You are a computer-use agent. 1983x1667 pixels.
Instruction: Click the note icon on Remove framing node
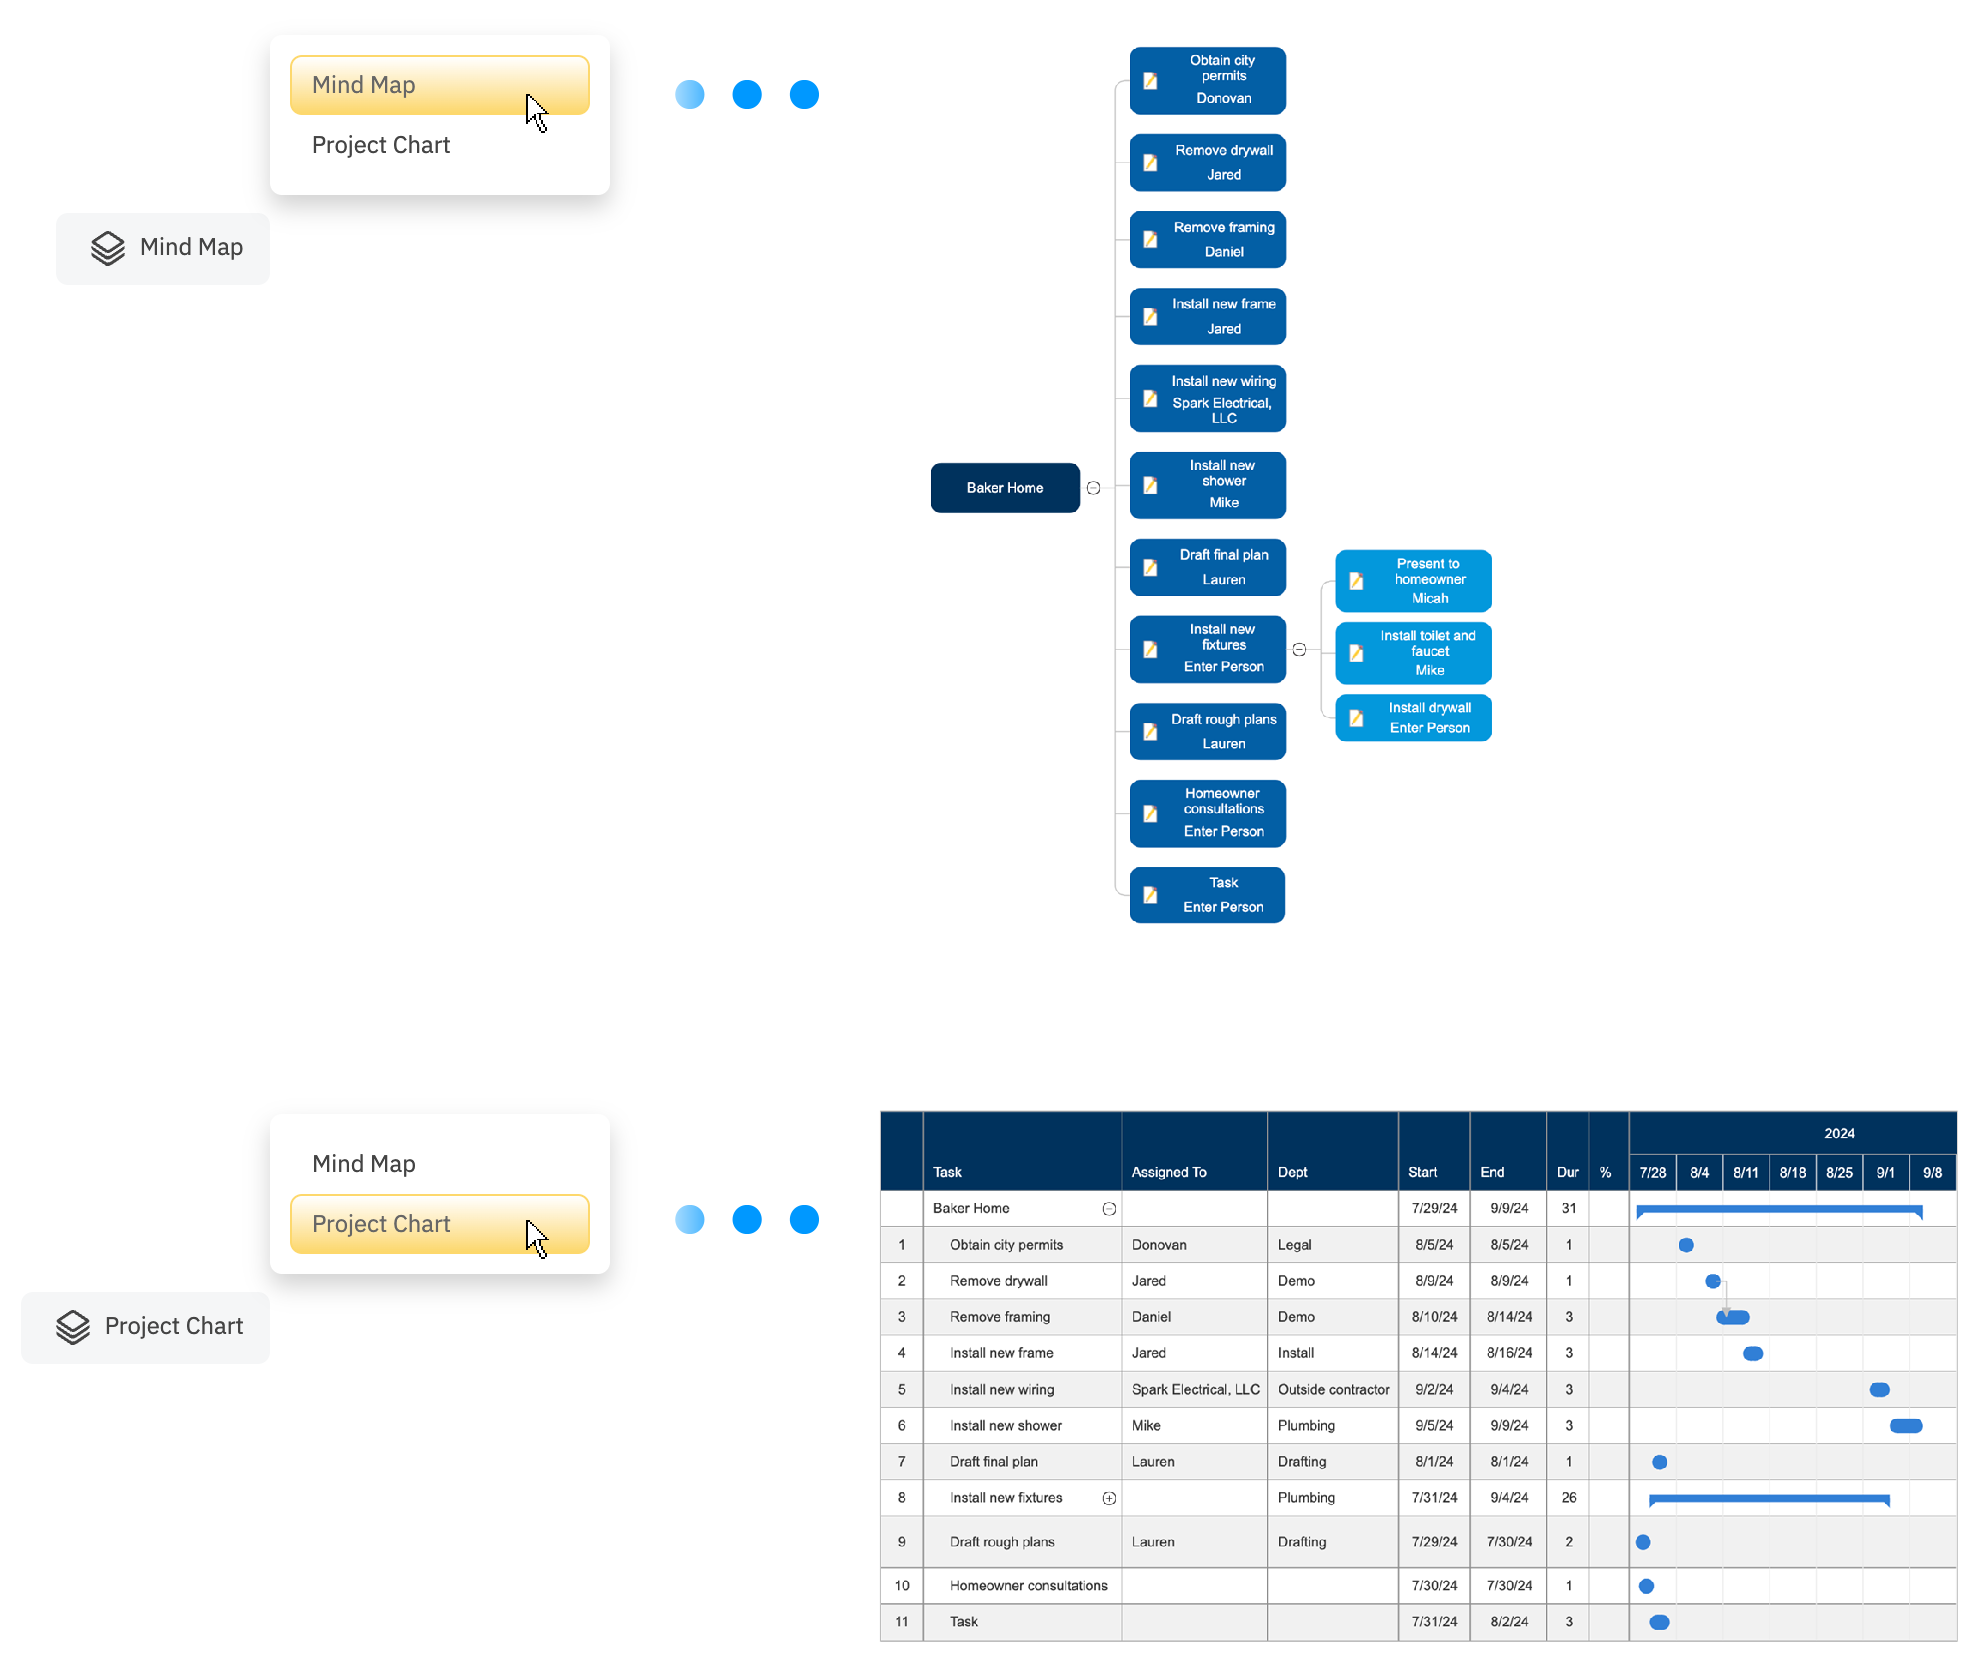(x=1148, y=239)
